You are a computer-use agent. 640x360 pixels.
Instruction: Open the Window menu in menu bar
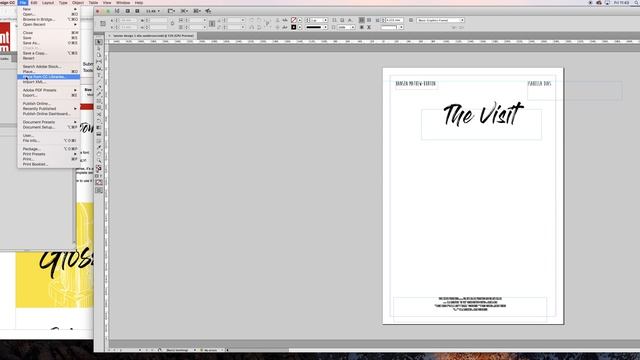coord(123,2)
